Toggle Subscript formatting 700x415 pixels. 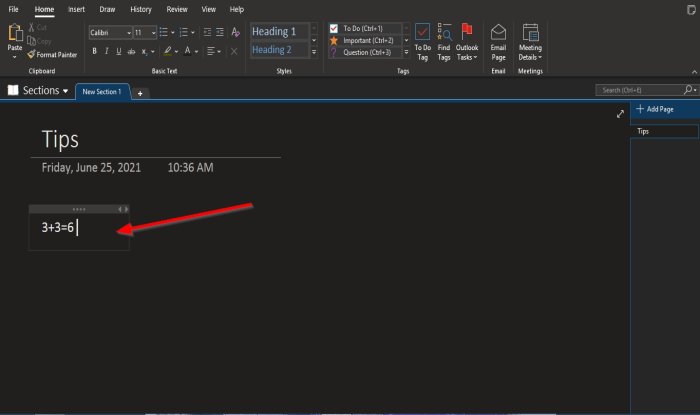pos(144,52)
